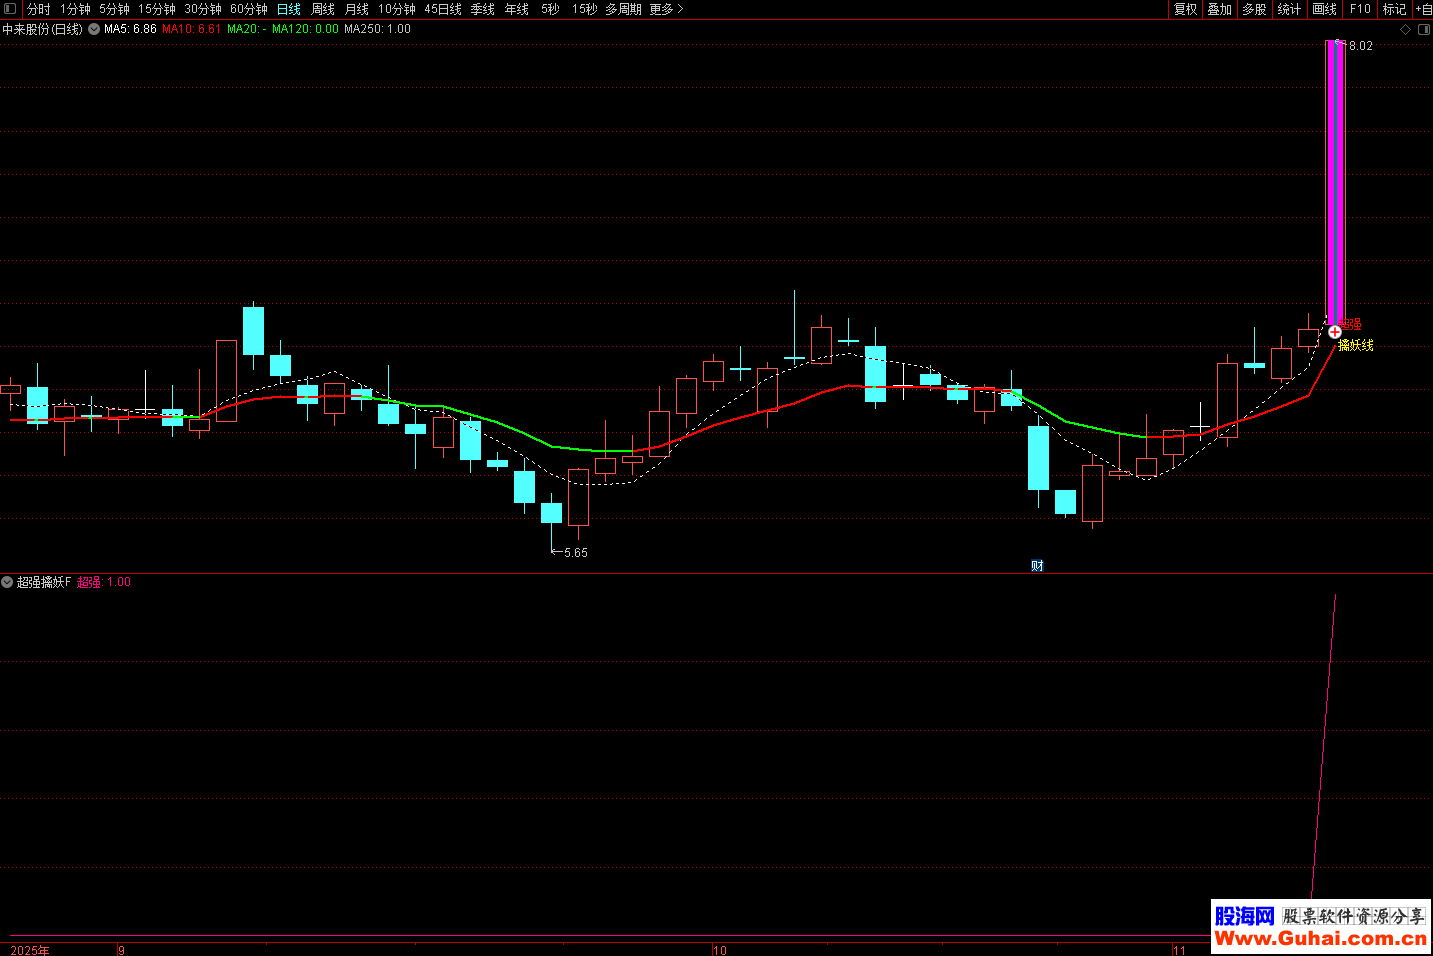Open the 画线 drawing tools
This screenshot has width=1433, height=956.
(1324, 9)
